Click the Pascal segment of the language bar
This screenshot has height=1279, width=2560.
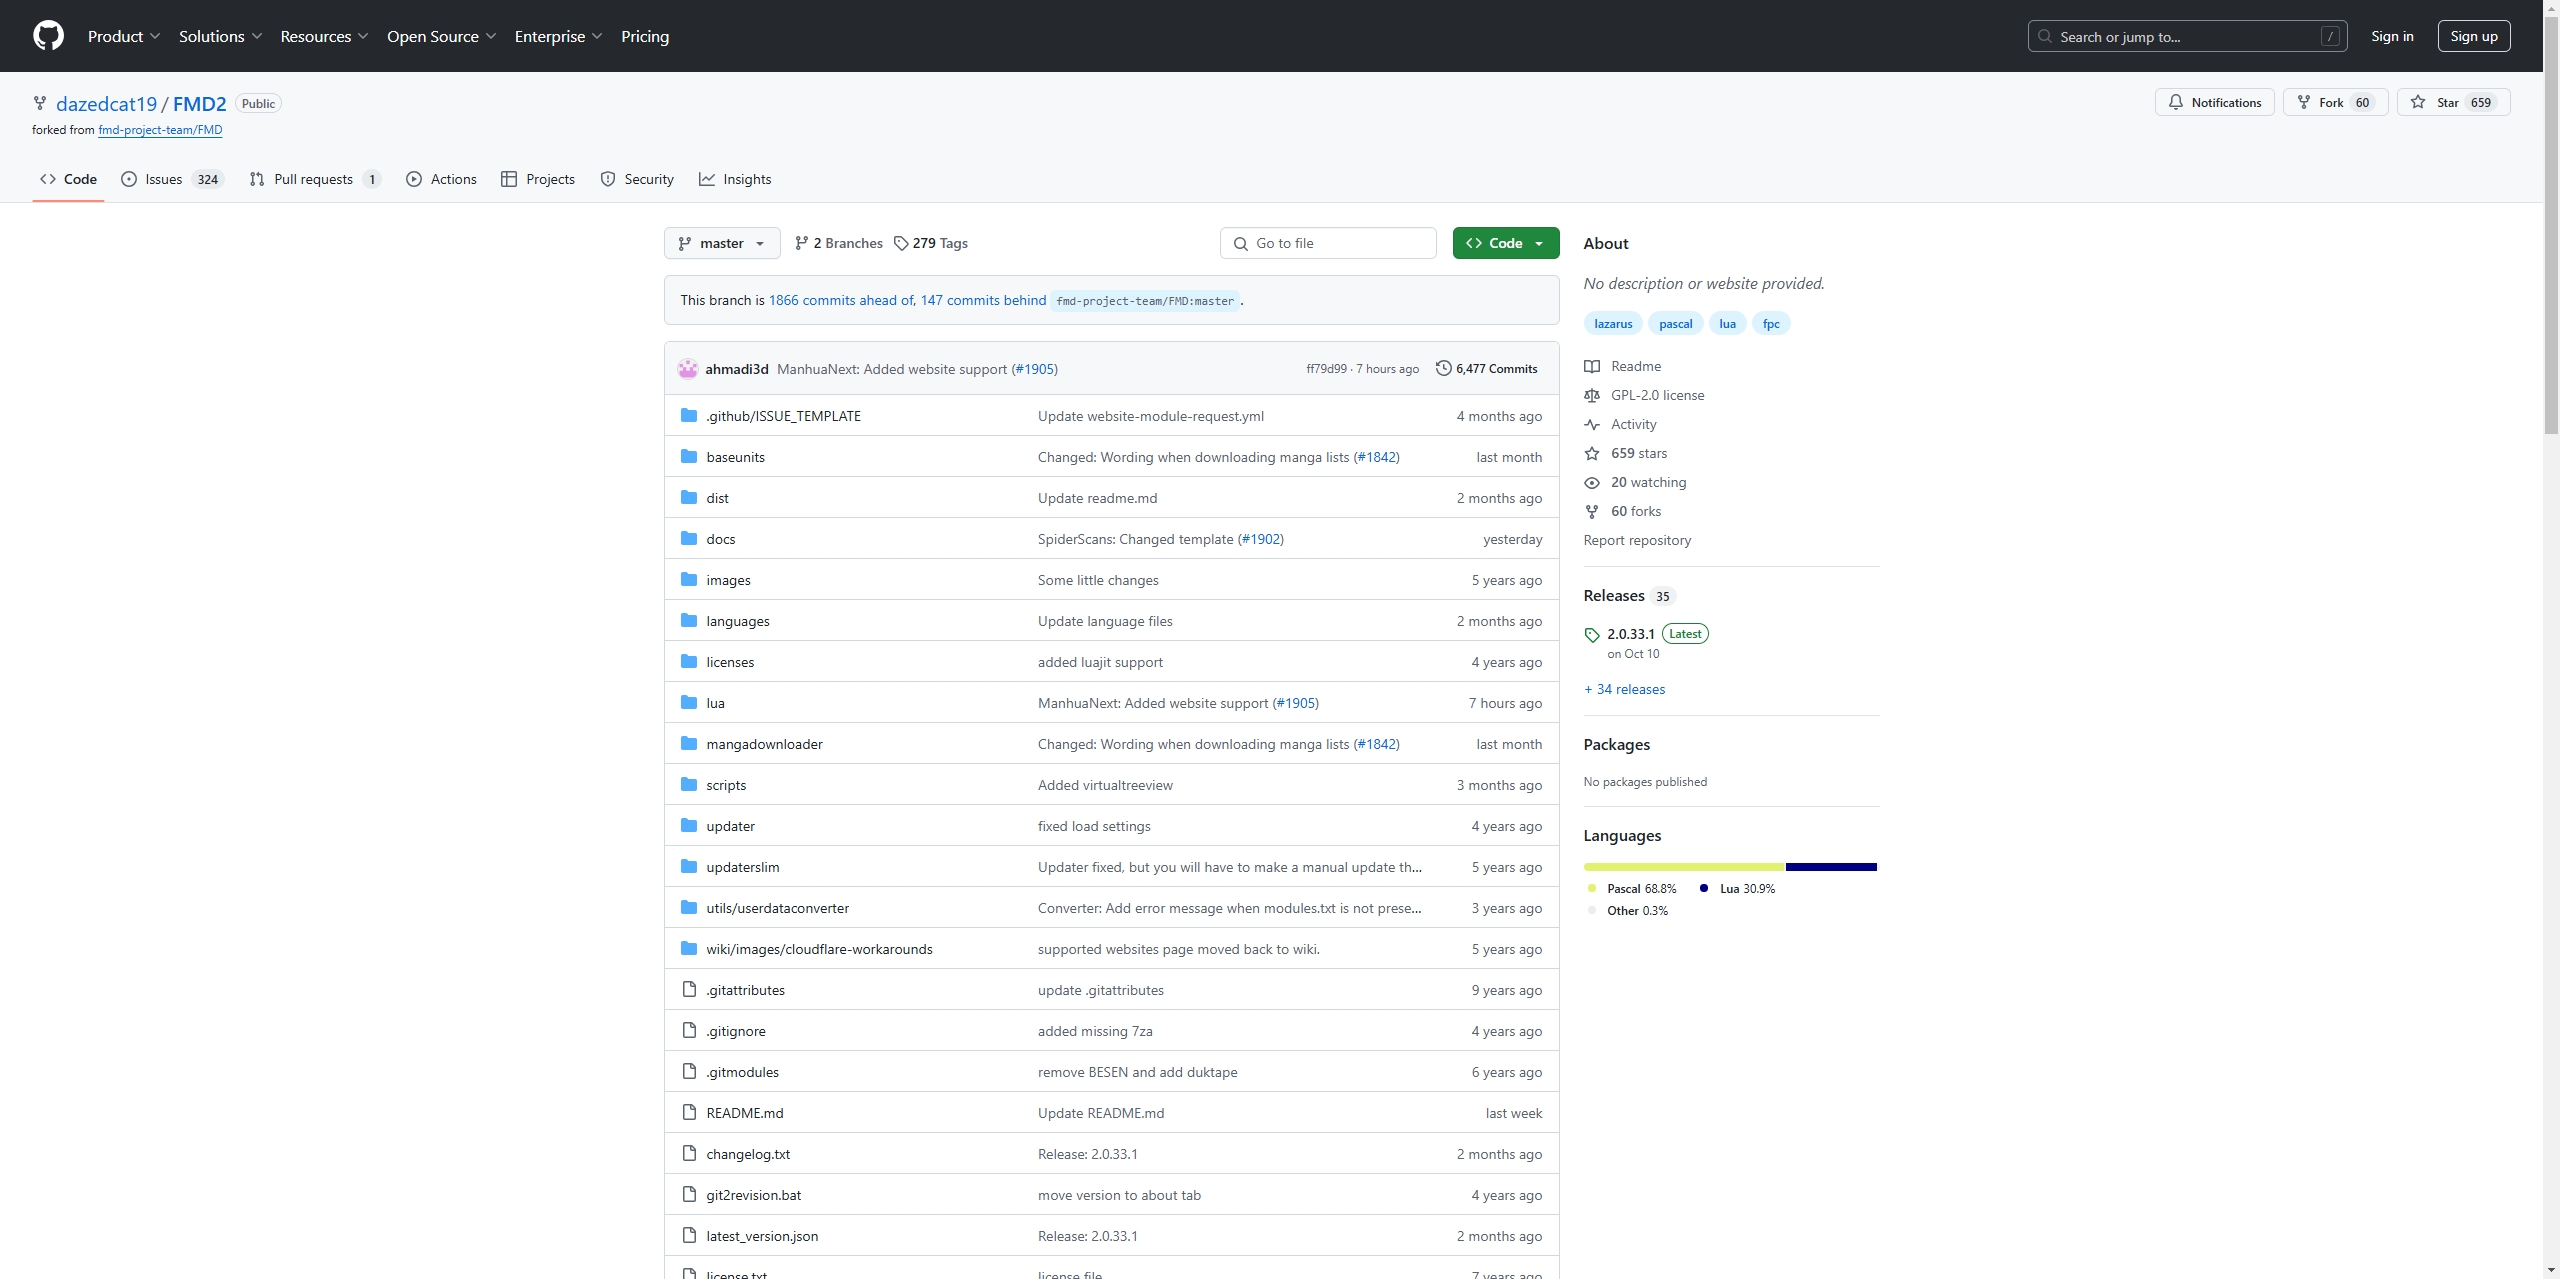(1684, 866)
